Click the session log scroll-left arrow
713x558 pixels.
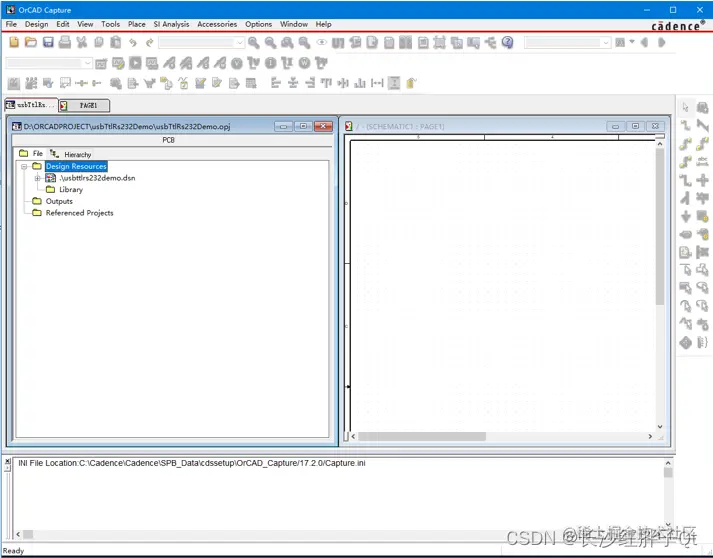(18, 534)
